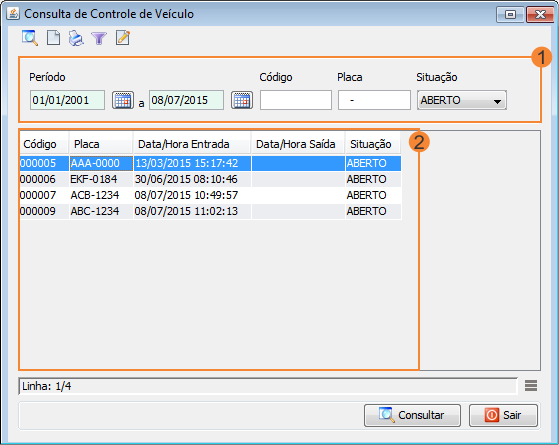Open calendar for period end date
Screen dimensions: 559x445
tap(242, 100)
